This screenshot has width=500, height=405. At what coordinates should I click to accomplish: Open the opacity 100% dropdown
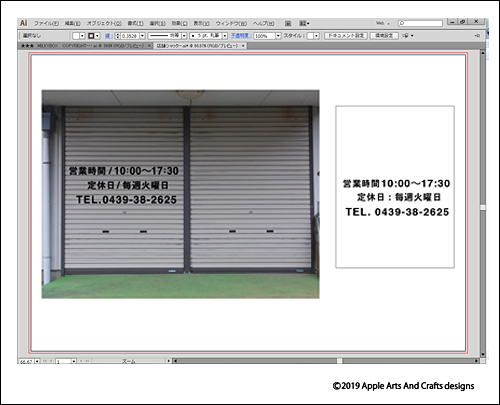278,36
